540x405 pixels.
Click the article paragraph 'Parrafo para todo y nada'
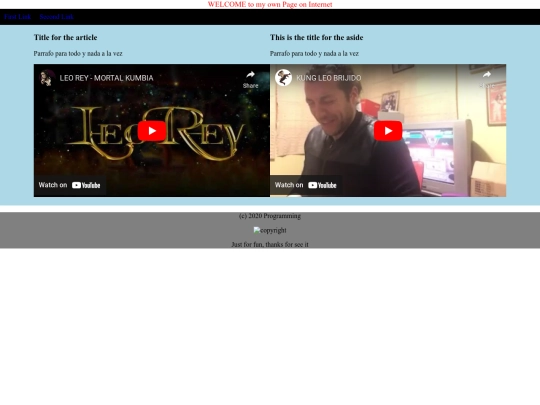pyautogui.click(x=78, y=53)
